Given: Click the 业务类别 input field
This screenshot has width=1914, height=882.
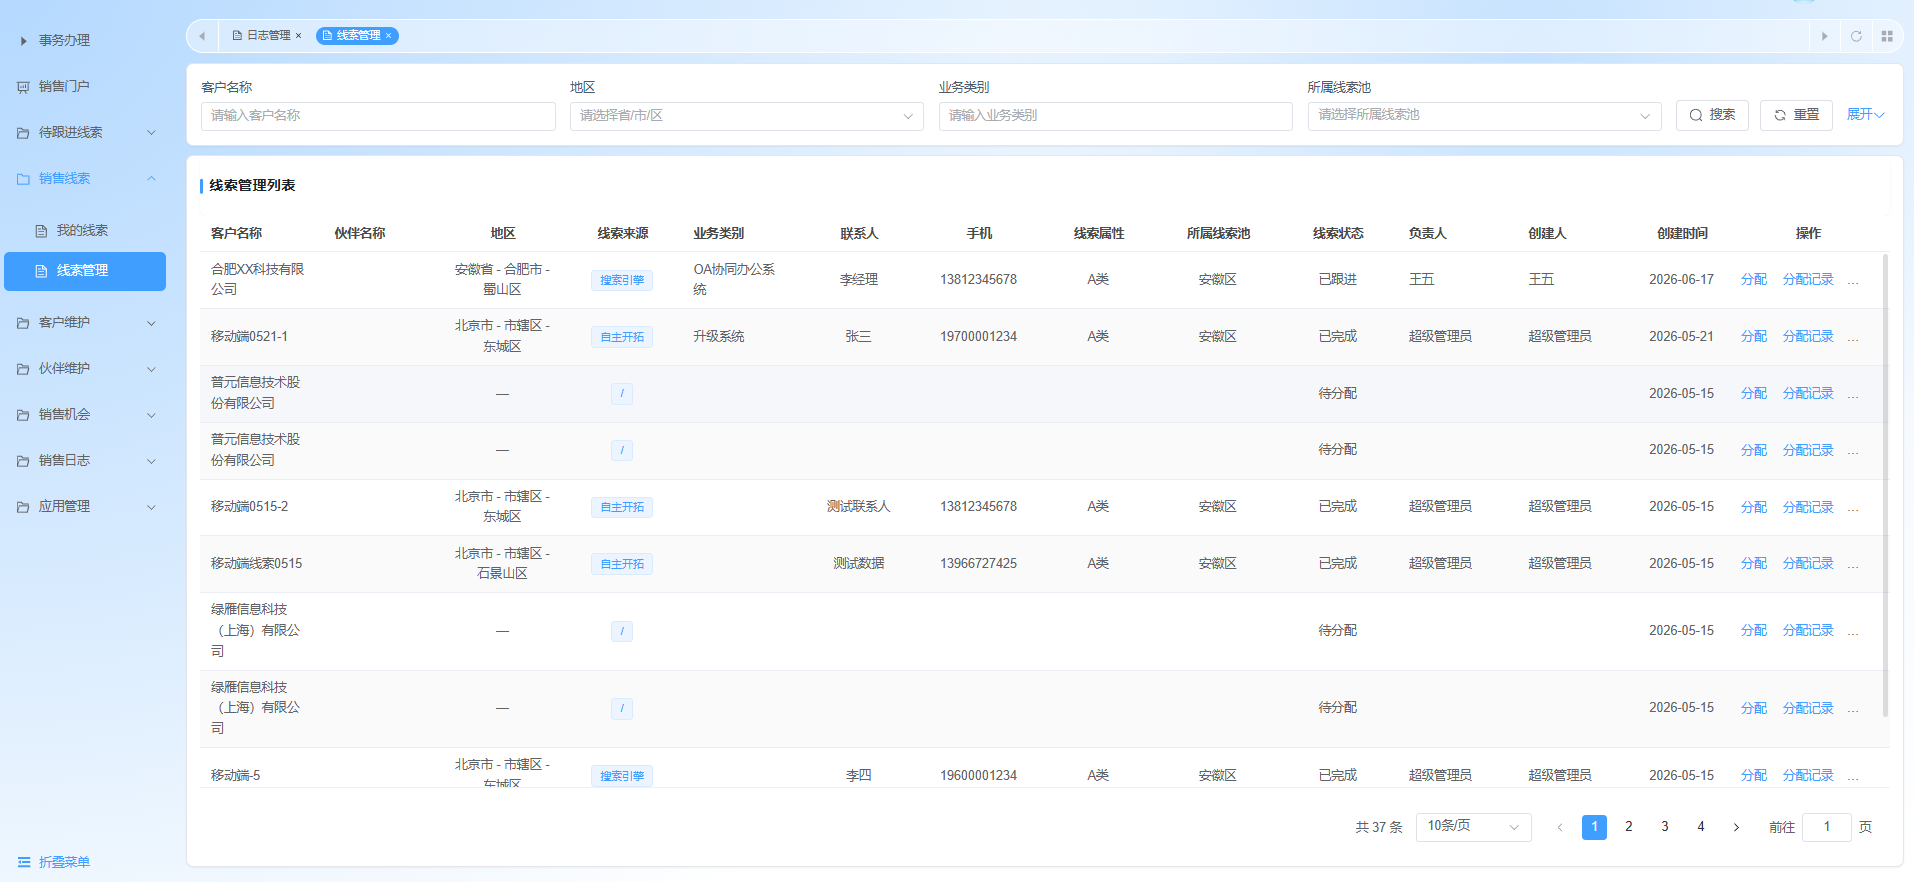Looking at the screenshot, I should [1115, 116].
